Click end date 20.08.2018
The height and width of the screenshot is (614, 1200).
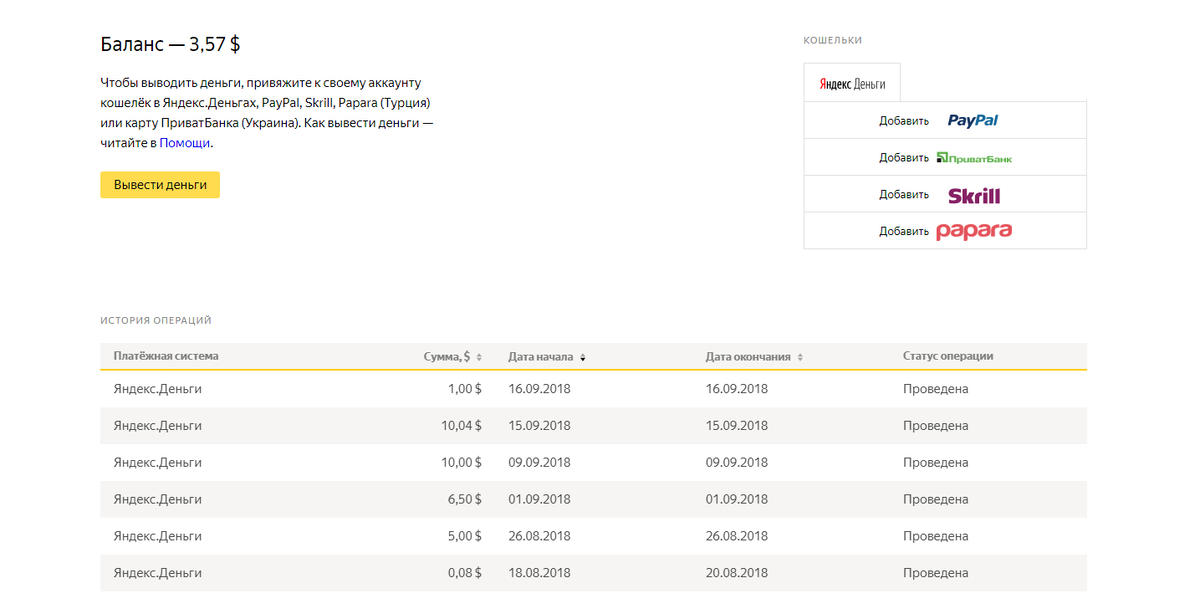click(x=737, y=573)
